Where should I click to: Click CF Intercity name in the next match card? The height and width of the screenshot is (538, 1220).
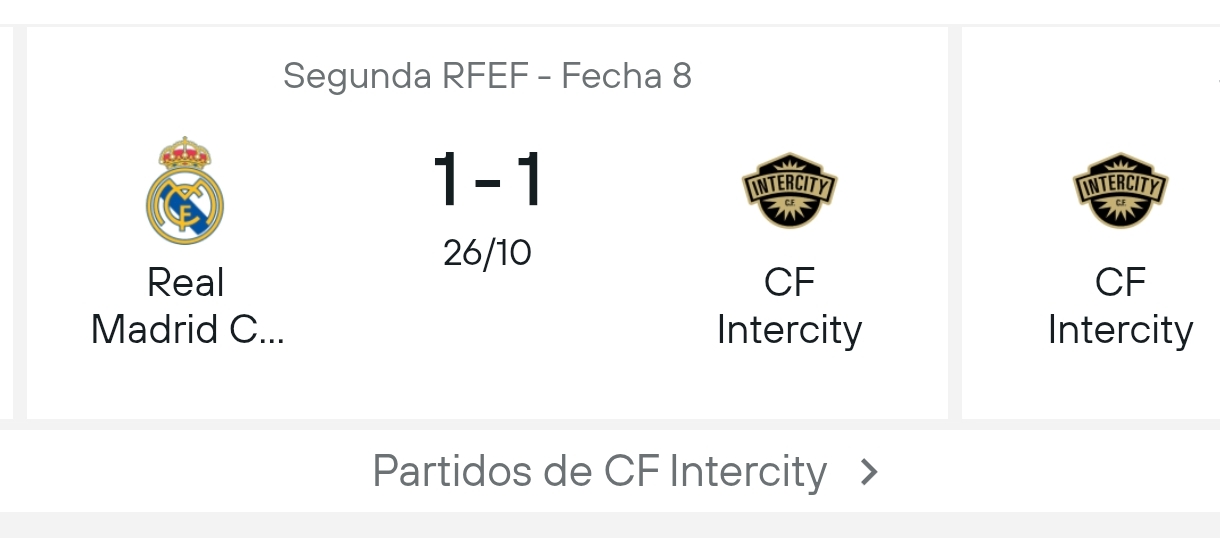[x=1120, y=306]
